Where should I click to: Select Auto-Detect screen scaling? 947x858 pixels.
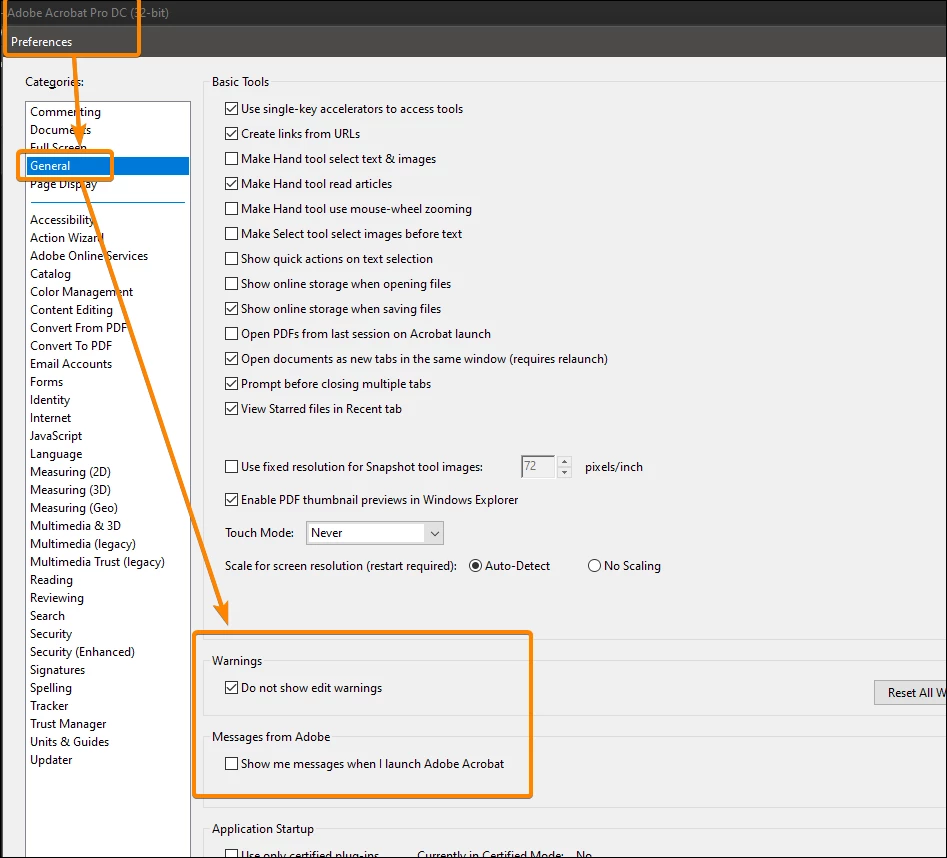click(x=475, y=566)
